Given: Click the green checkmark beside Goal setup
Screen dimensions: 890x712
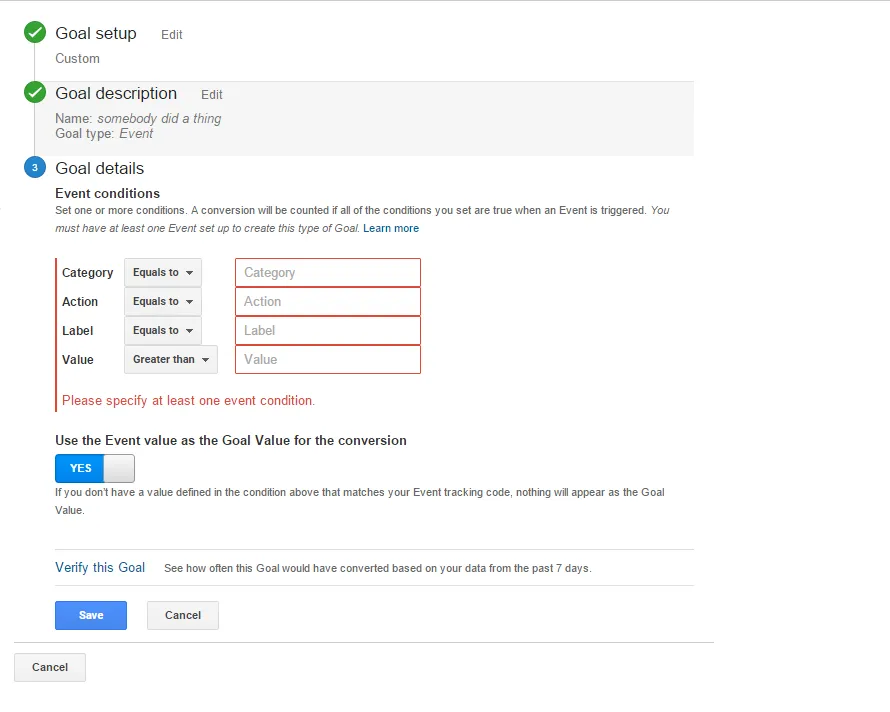Looking at the screenshot, I should 35,33.
